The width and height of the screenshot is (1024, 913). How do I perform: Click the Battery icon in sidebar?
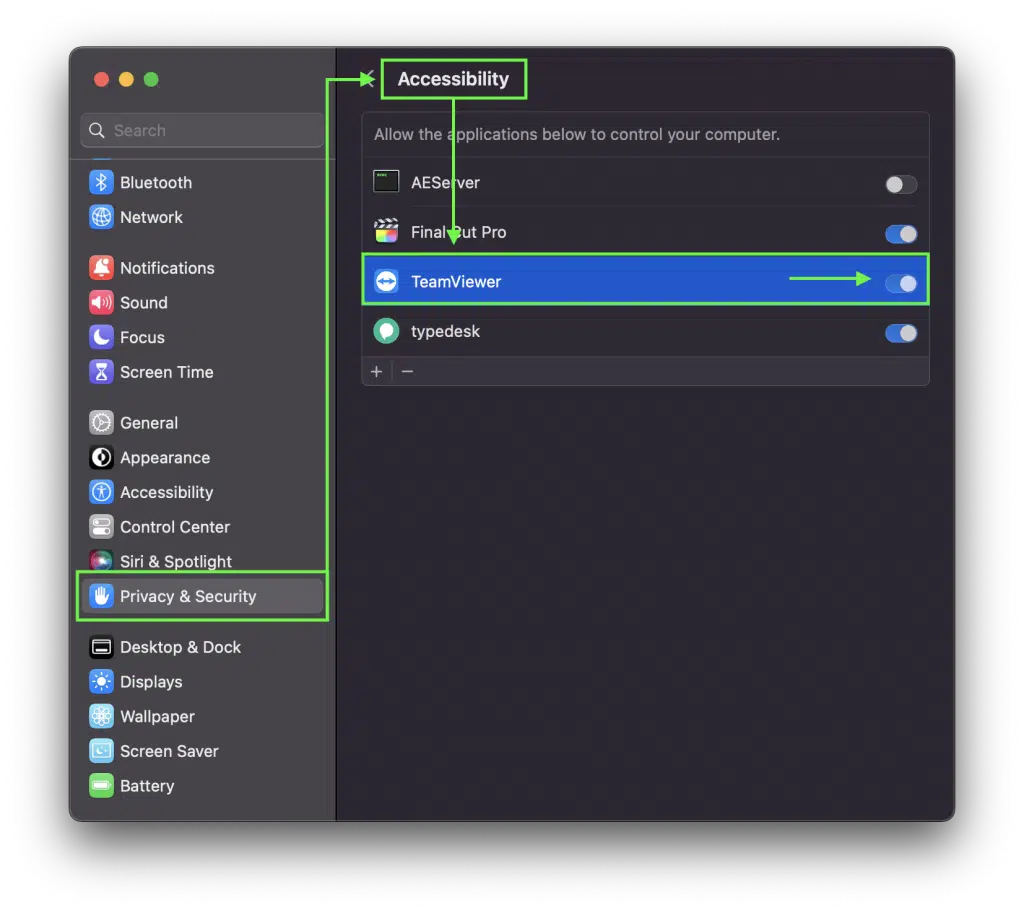click(101, 785)
